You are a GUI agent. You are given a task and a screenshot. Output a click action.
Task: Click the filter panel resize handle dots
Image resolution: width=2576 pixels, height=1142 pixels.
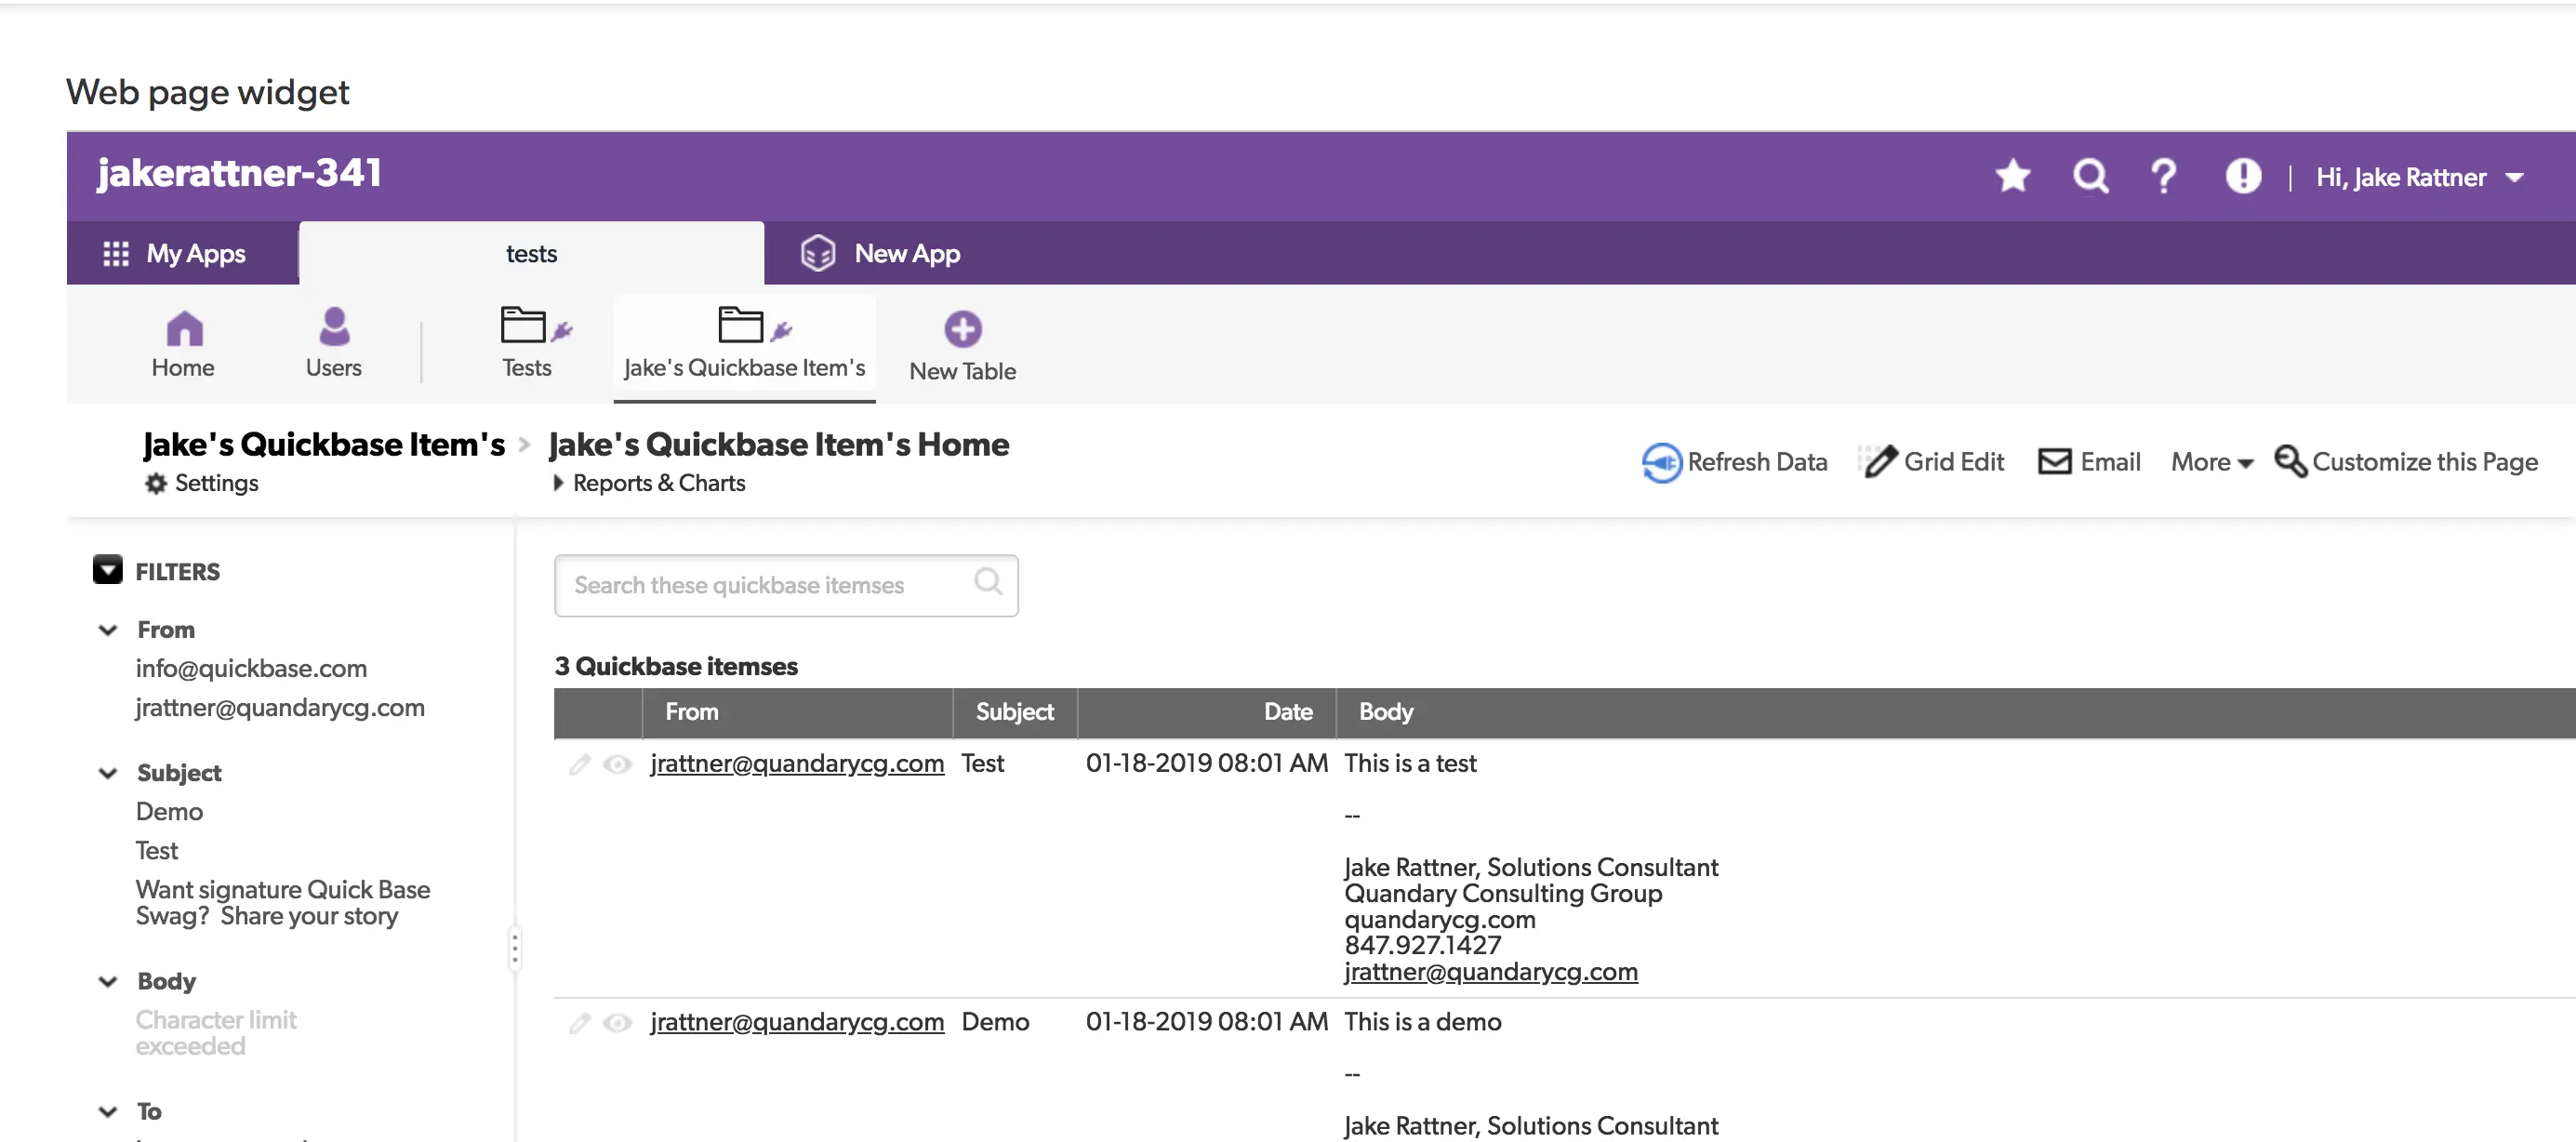[x=515, y=948]
